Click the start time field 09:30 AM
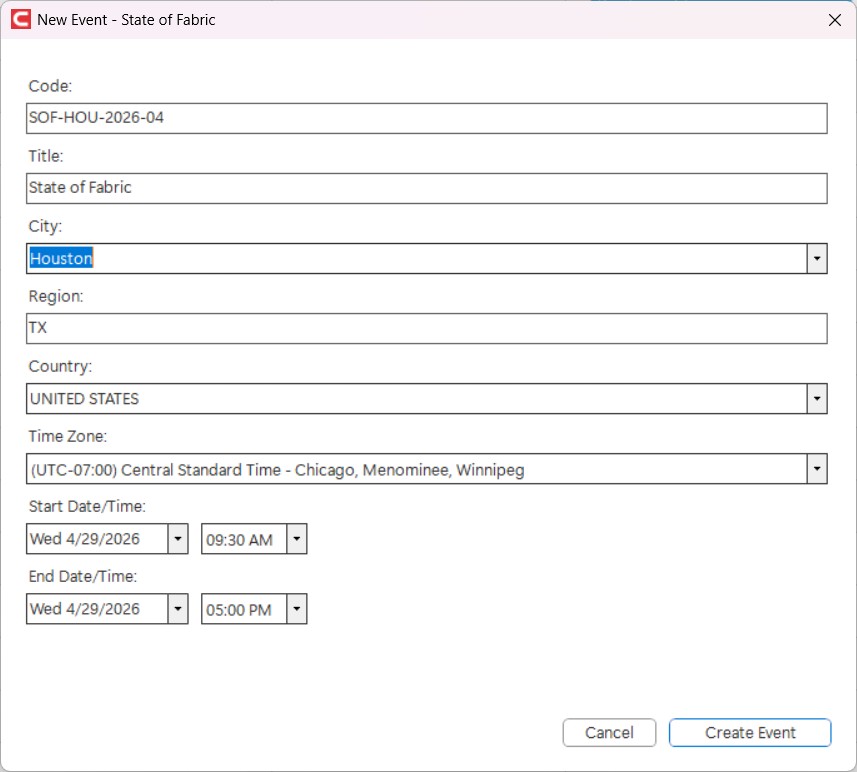Image resolution: width=857 pixels, height=772 pixels. point(243,539)
